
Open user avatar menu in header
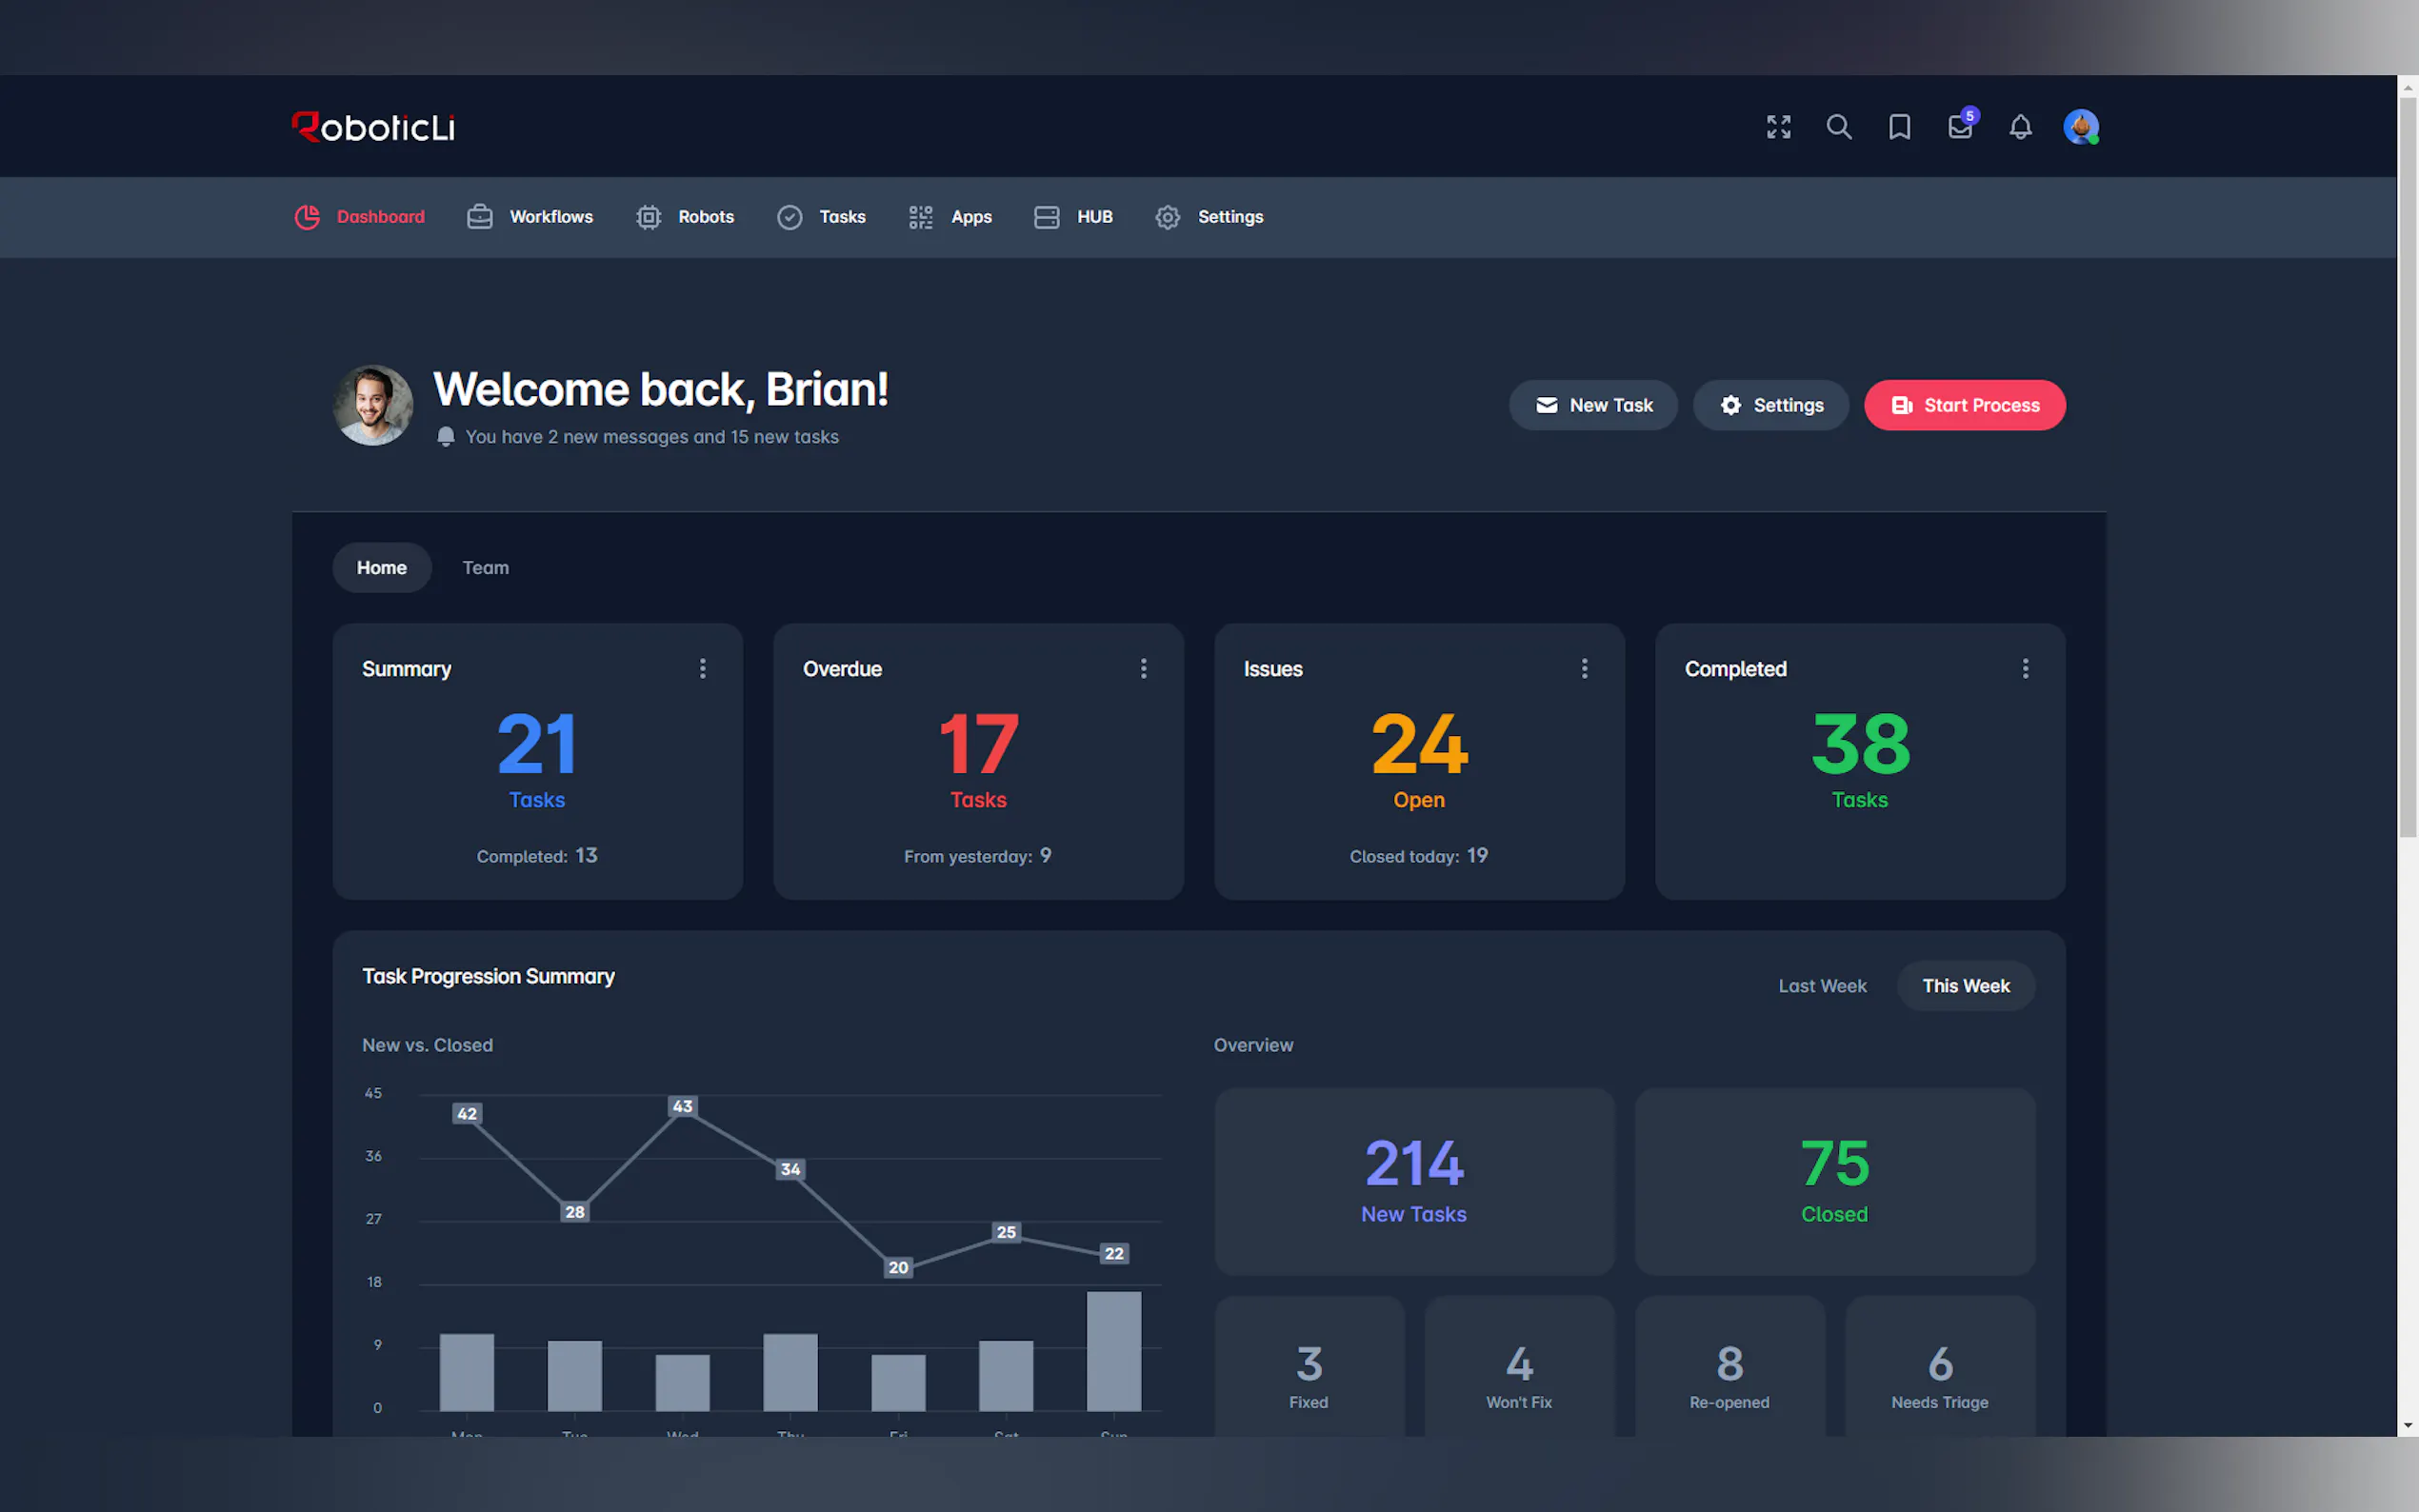pyautogui.click(x=2081, y=127)
